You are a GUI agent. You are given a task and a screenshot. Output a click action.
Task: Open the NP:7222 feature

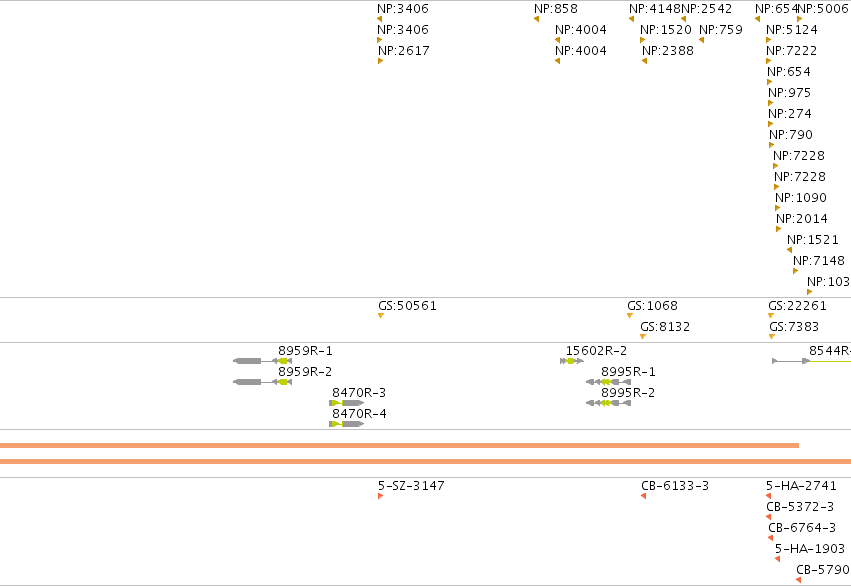click(x=791, y=51)
